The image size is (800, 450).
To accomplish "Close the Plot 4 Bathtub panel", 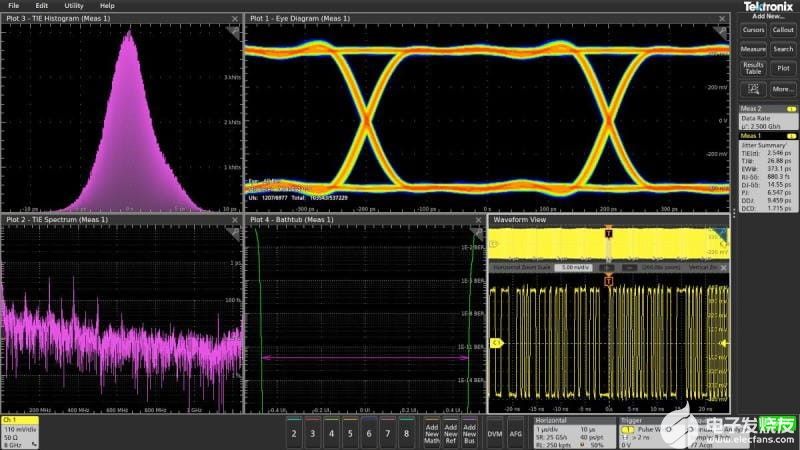I will [478, 219].
